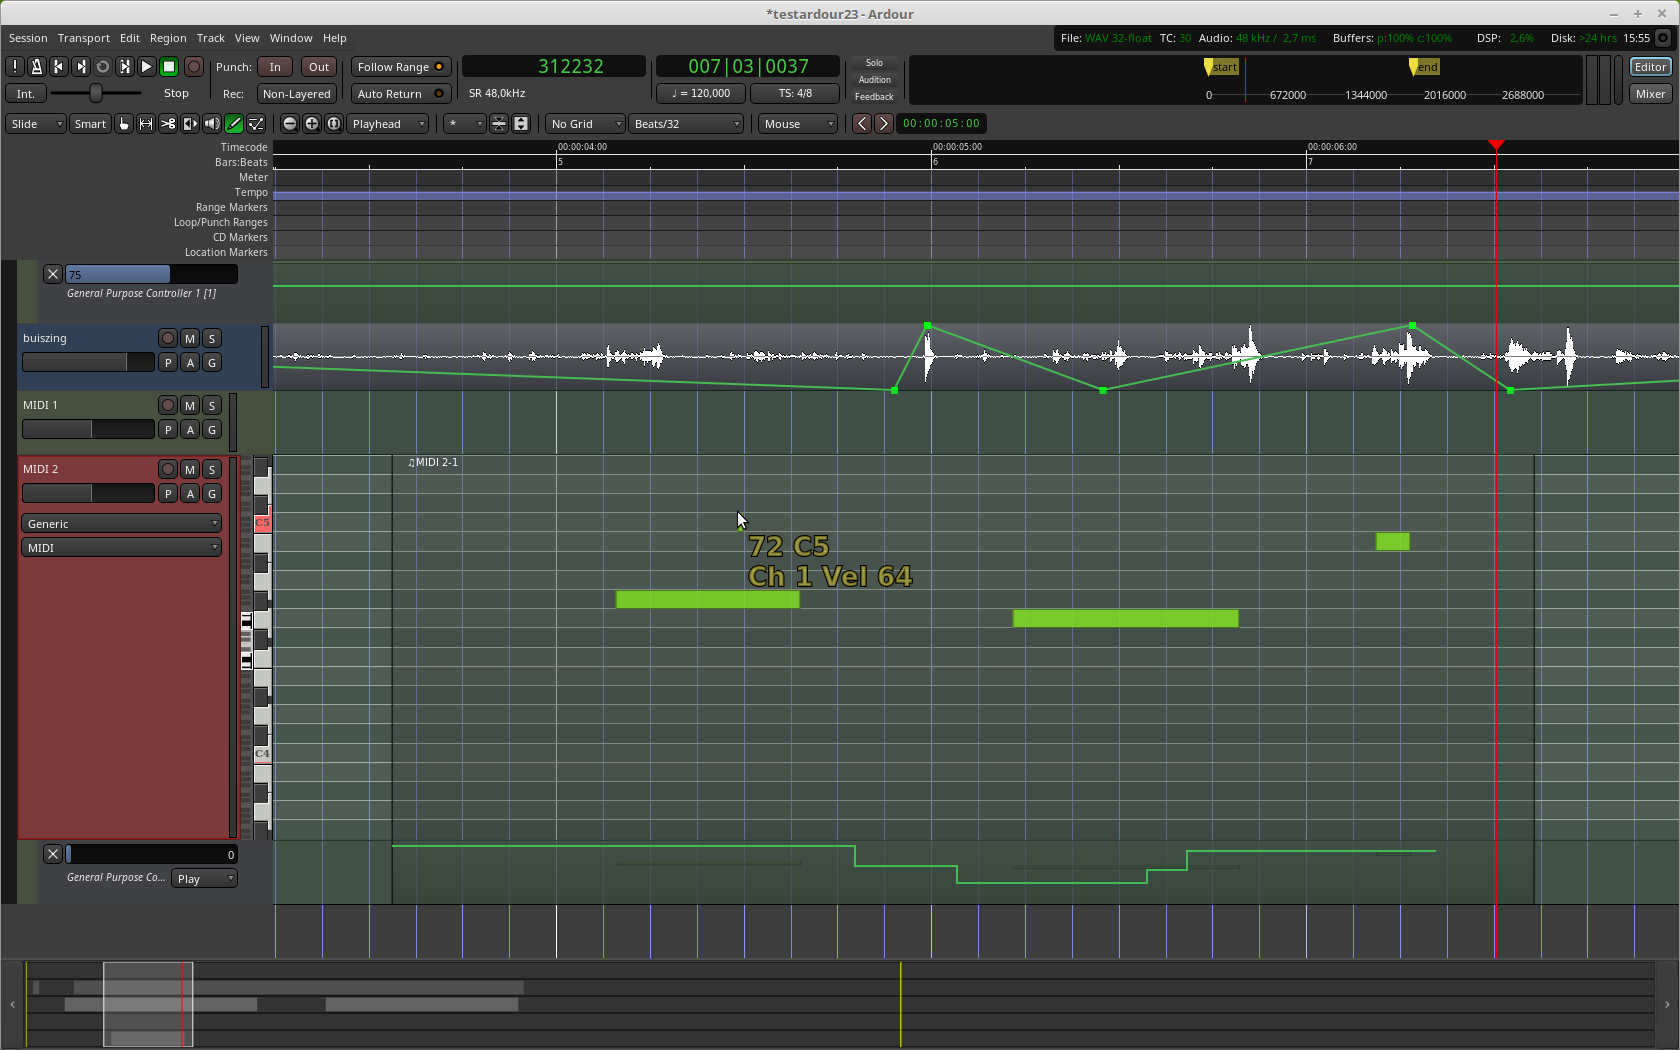Open the Window menu
The image size is (1680, 1050).
point(291,38)
